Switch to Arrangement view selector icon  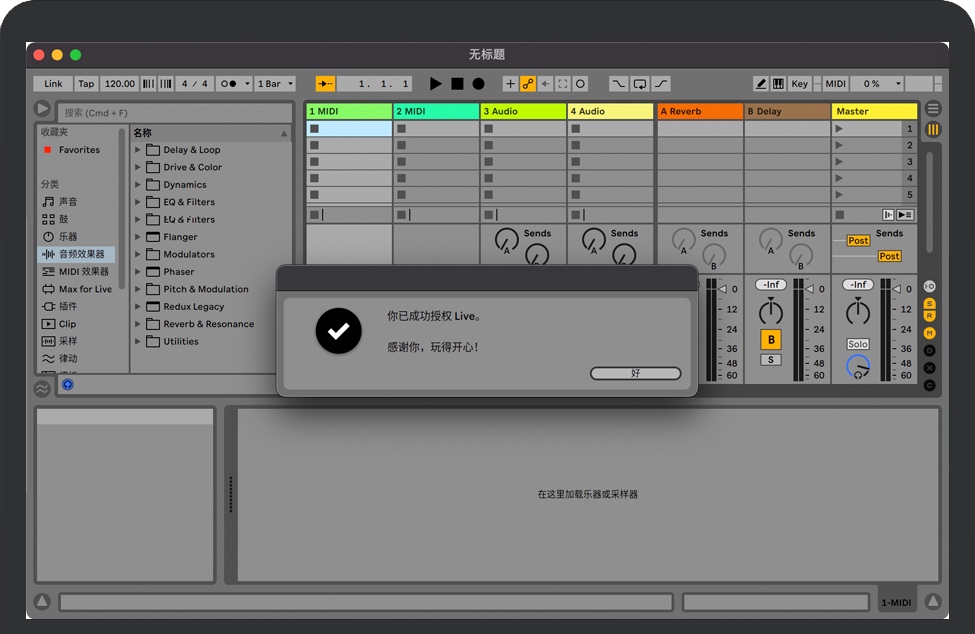pyautogui.click(x=933, y=109)
